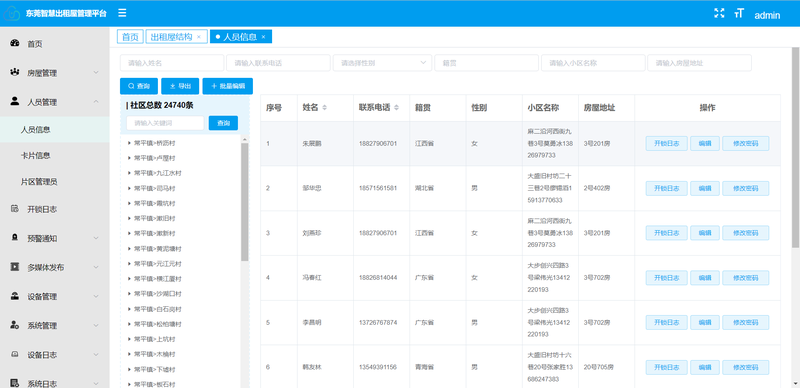The image size is (800, 388).
Task: Click 修改密码 button for 20号705房 row
Action: click(x=745, y=367)
